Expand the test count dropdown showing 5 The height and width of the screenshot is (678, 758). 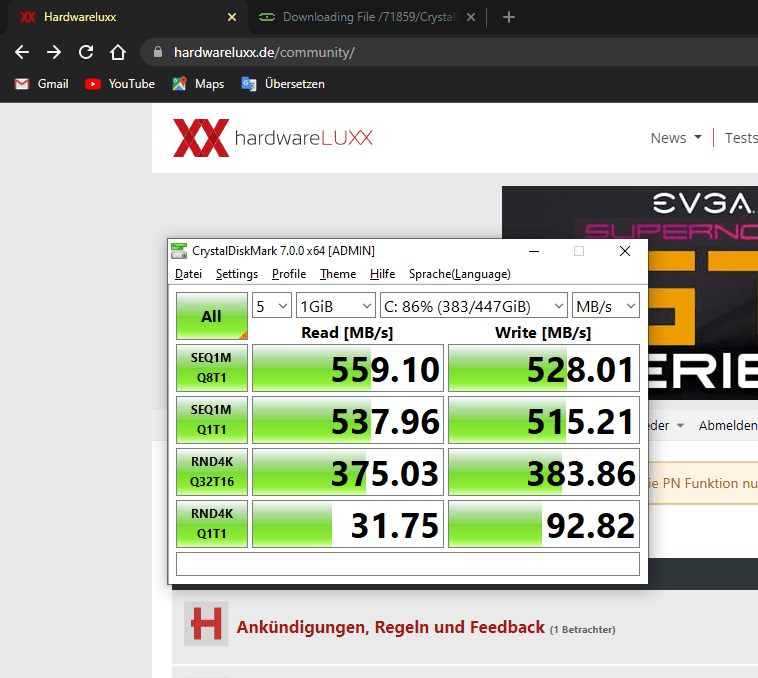[272, 306]
